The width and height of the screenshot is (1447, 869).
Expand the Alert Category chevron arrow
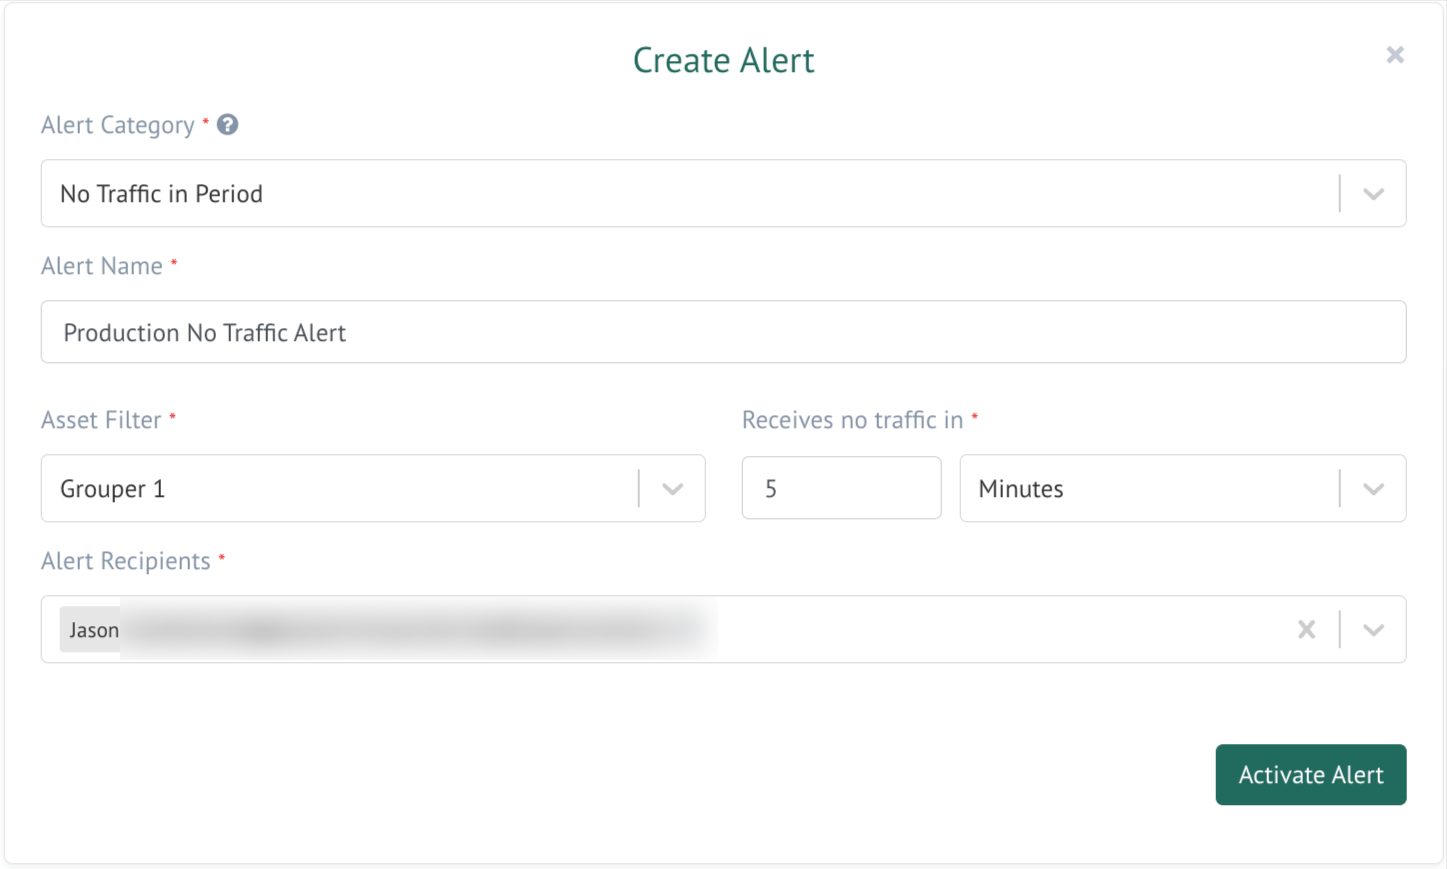[x=1373, y=194]
